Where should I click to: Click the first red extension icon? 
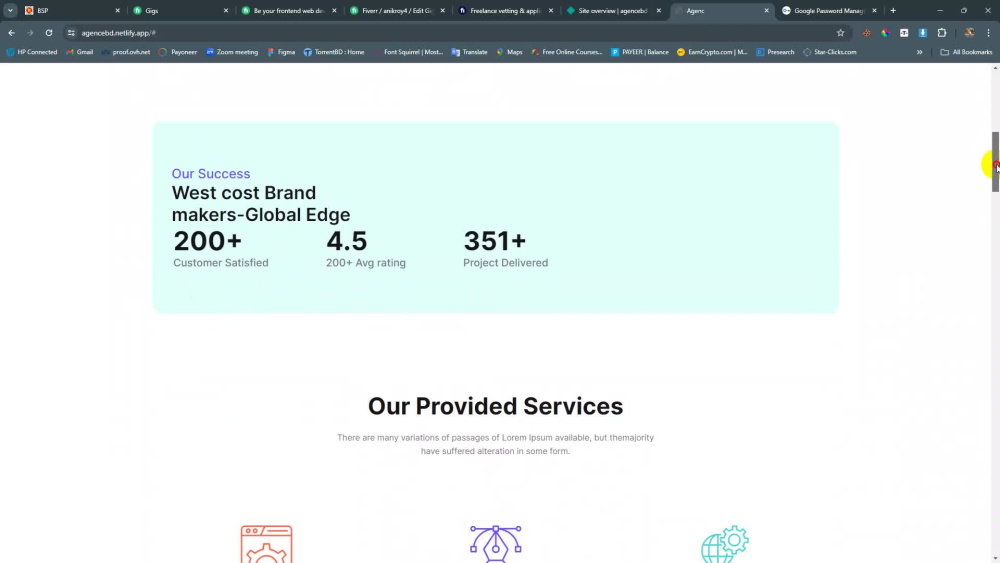(x=866, y=33)
